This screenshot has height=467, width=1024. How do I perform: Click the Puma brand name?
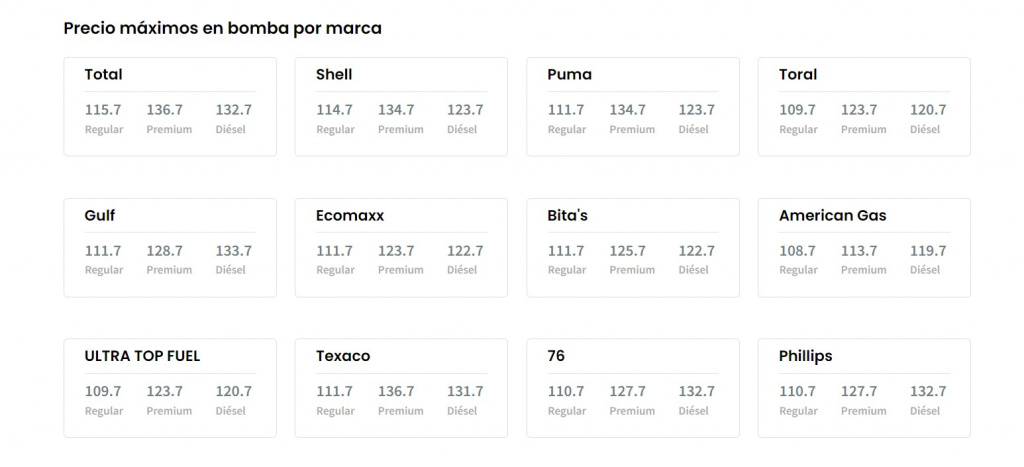569,74
